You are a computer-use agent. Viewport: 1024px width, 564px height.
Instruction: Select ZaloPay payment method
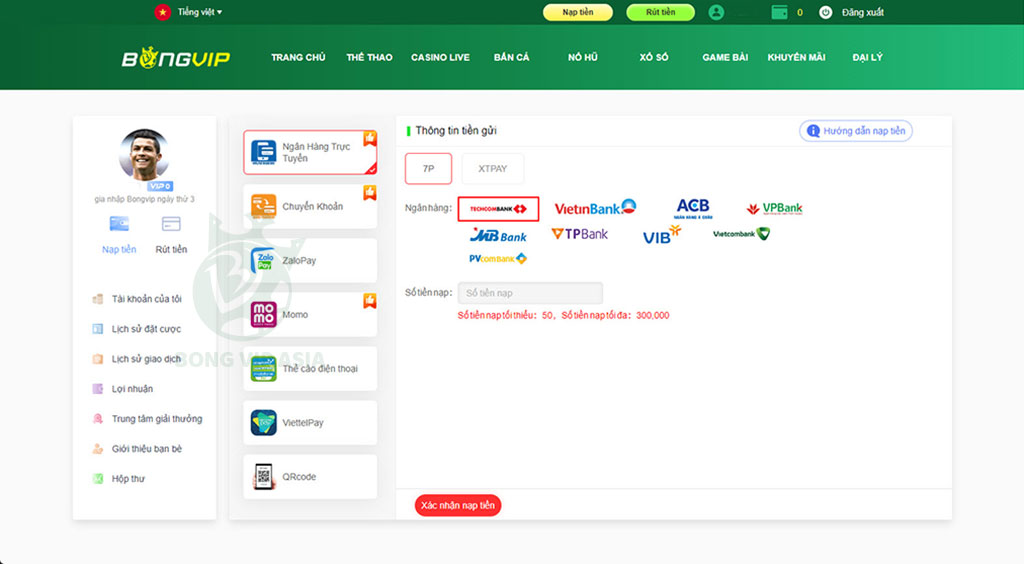(310, 260)
